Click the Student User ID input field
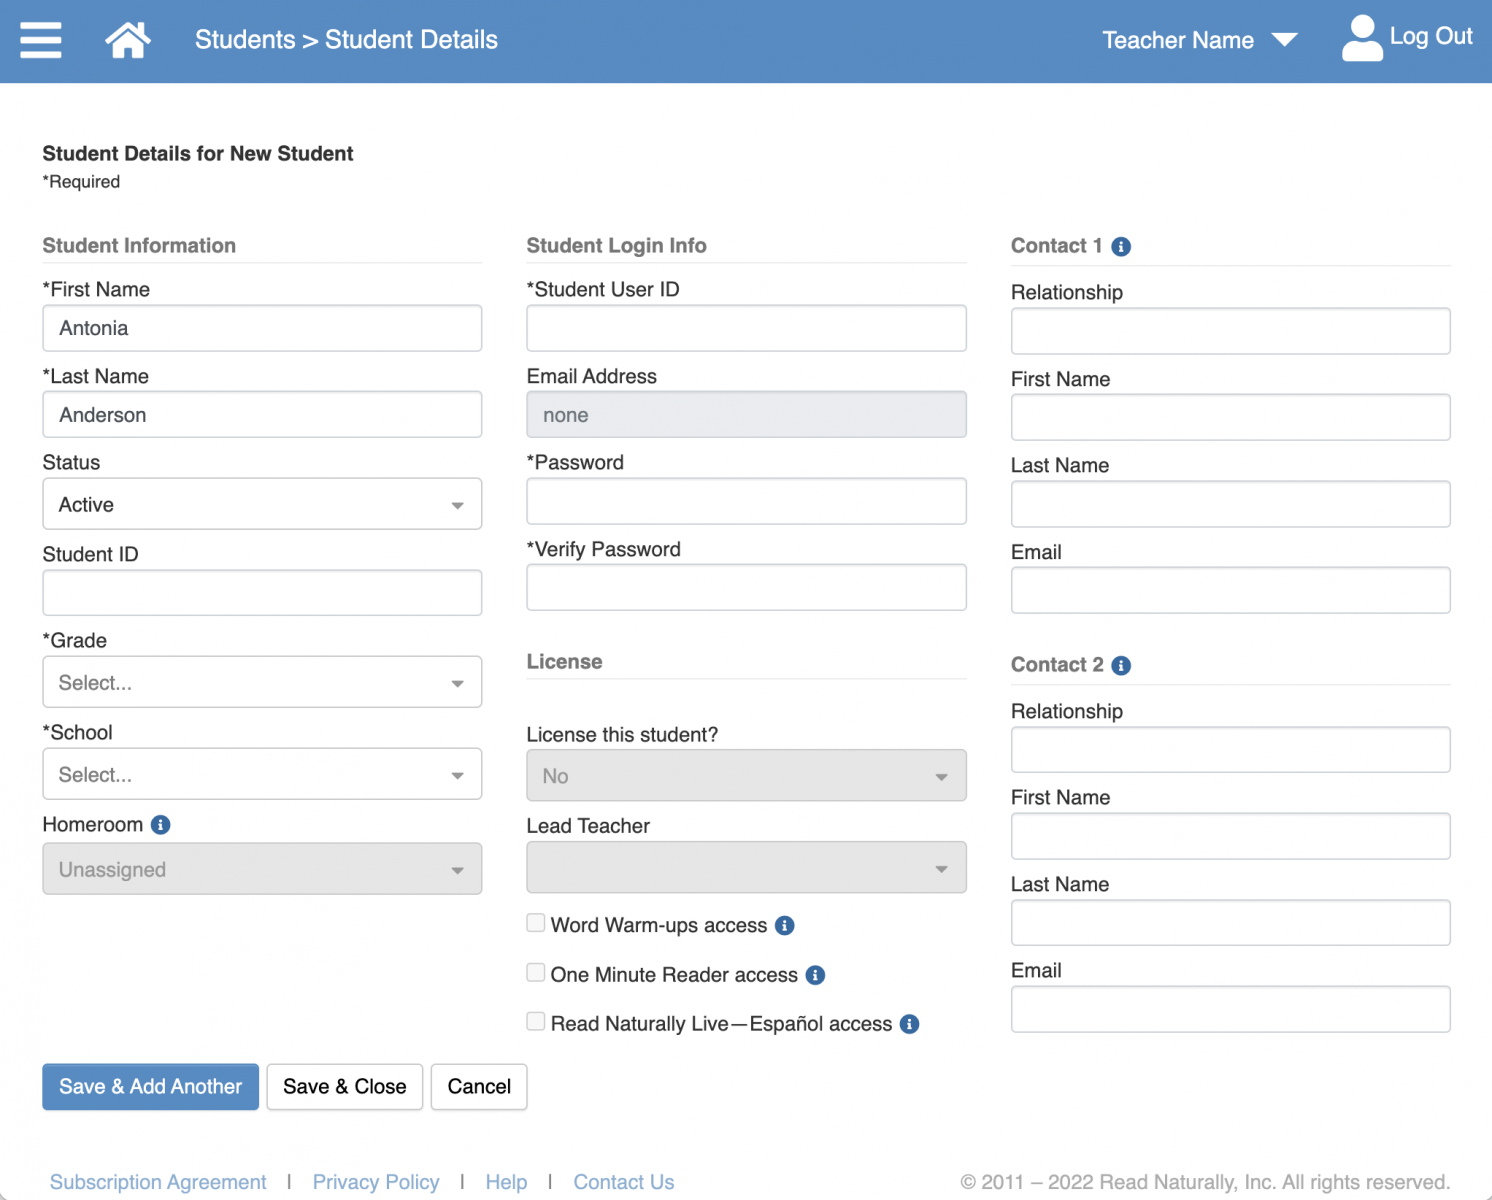1492x1200 pixels. [745, 328]
